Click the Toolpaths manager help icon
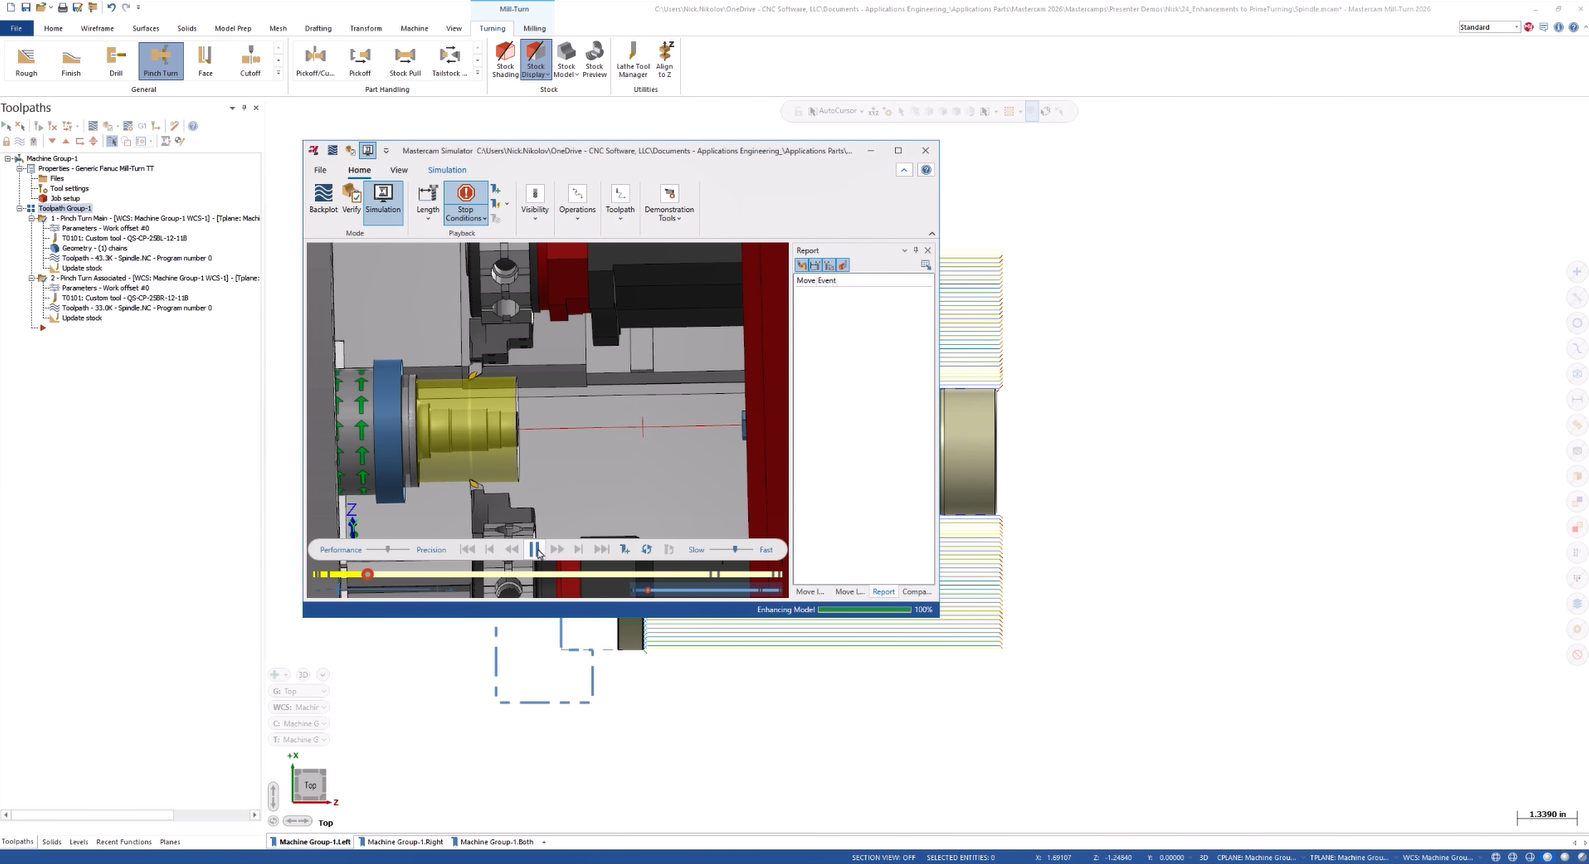The width and height of the screenshot is (1589, 864). pyautogui.click(x=193, y=126)
